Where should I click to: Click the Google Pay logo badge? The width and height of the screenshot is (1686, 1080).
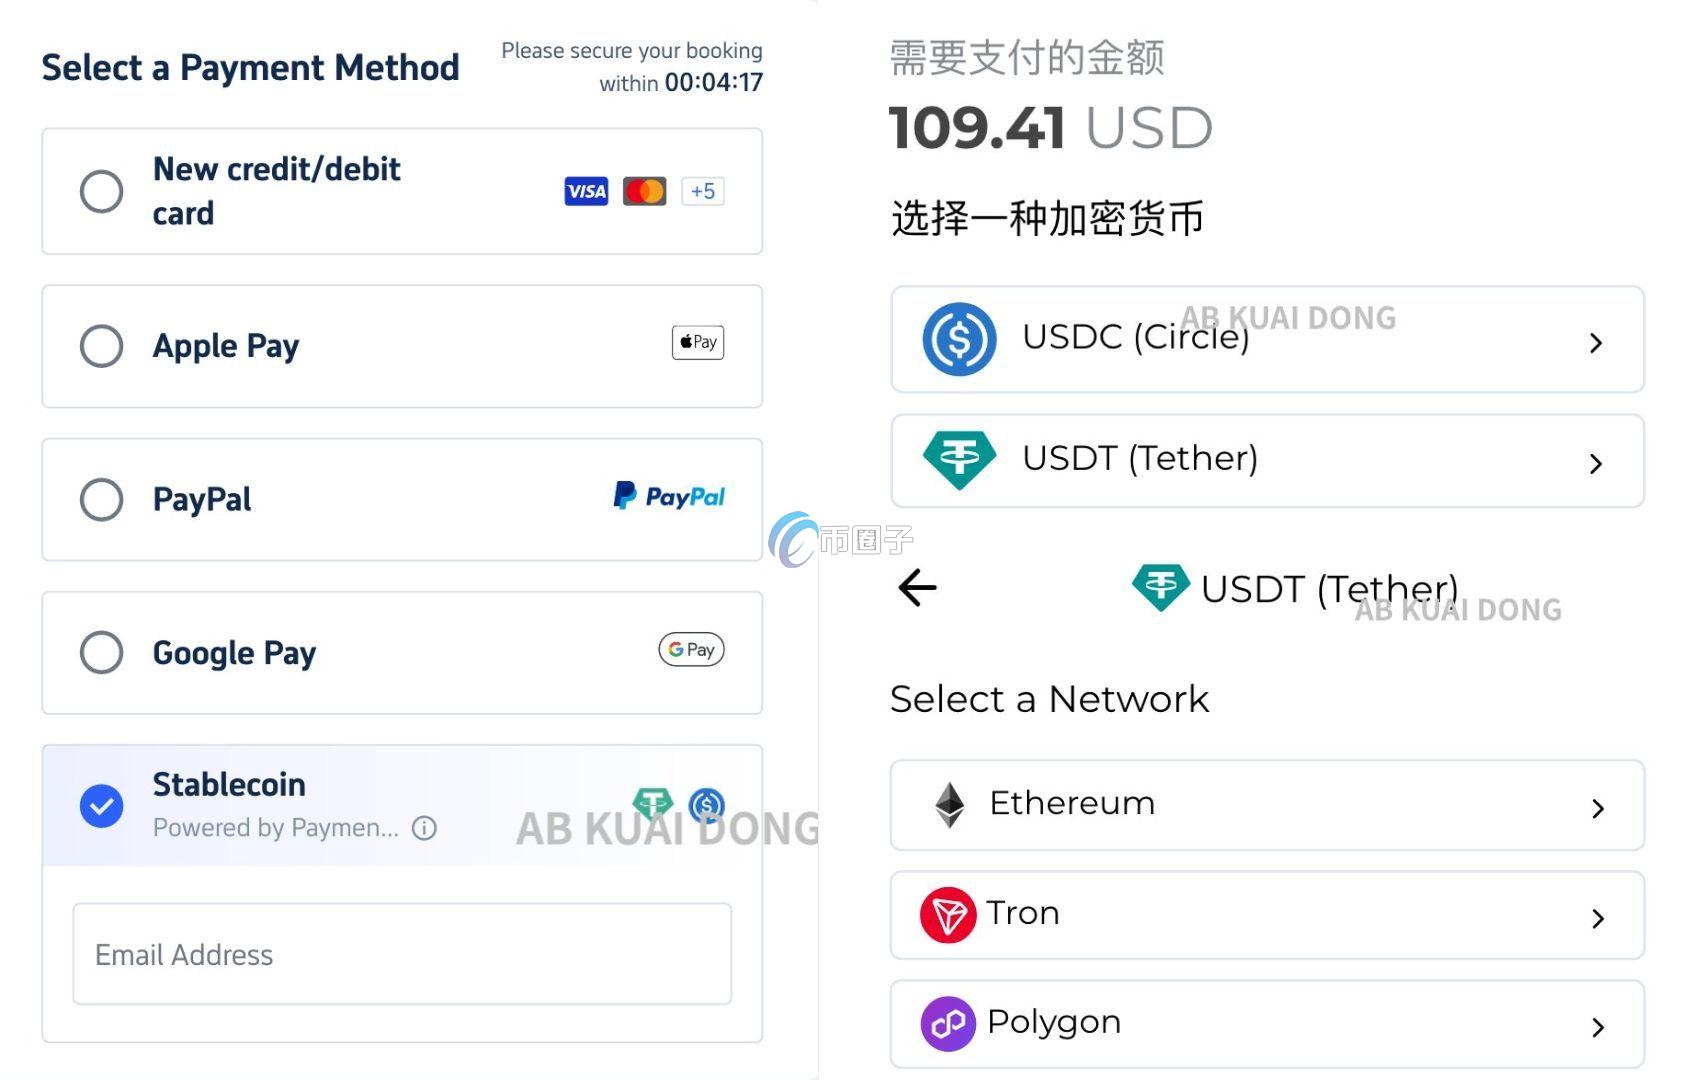[x=691, y=650]
